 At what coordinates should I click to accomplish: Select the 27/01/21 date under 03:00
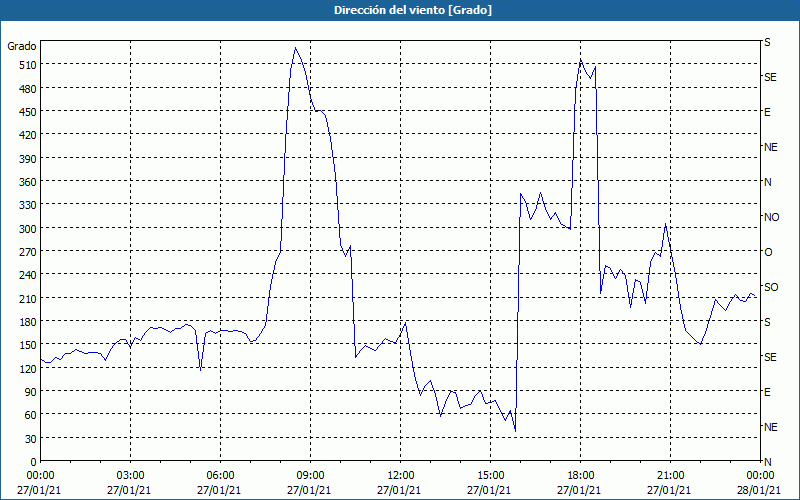coord(130,490)
